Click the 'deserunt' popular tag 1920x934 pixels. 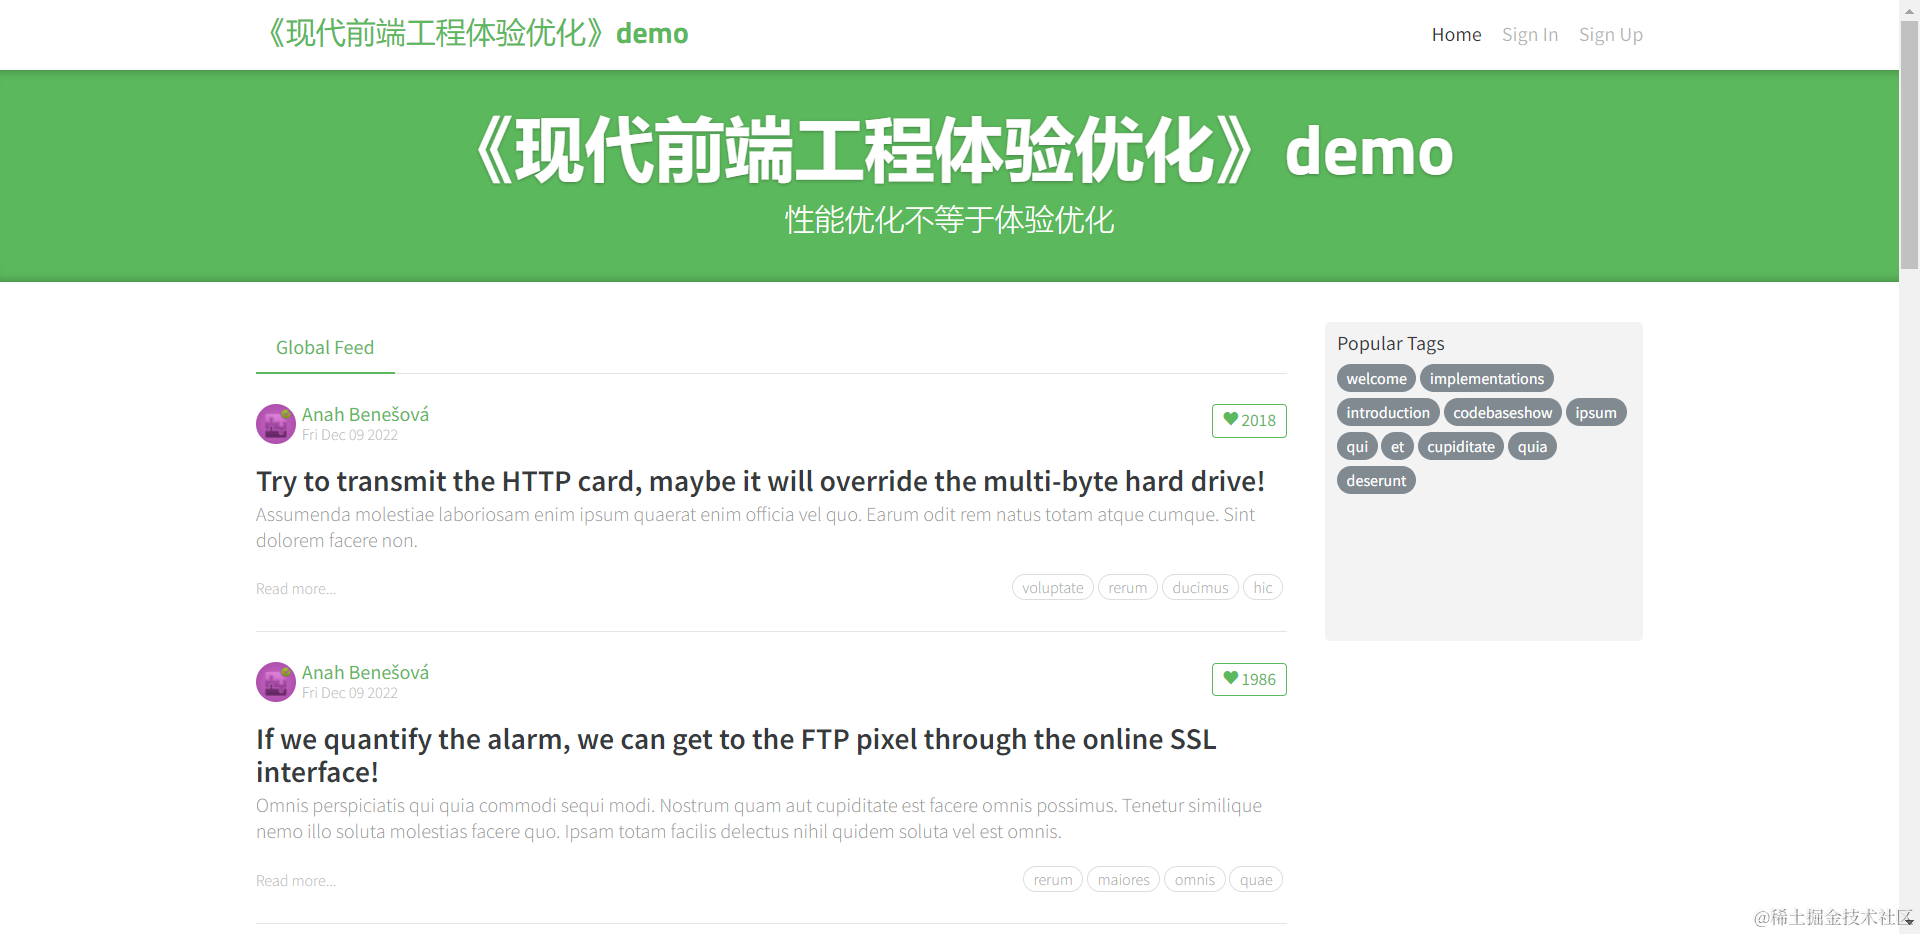click(x=1376, y=481)
